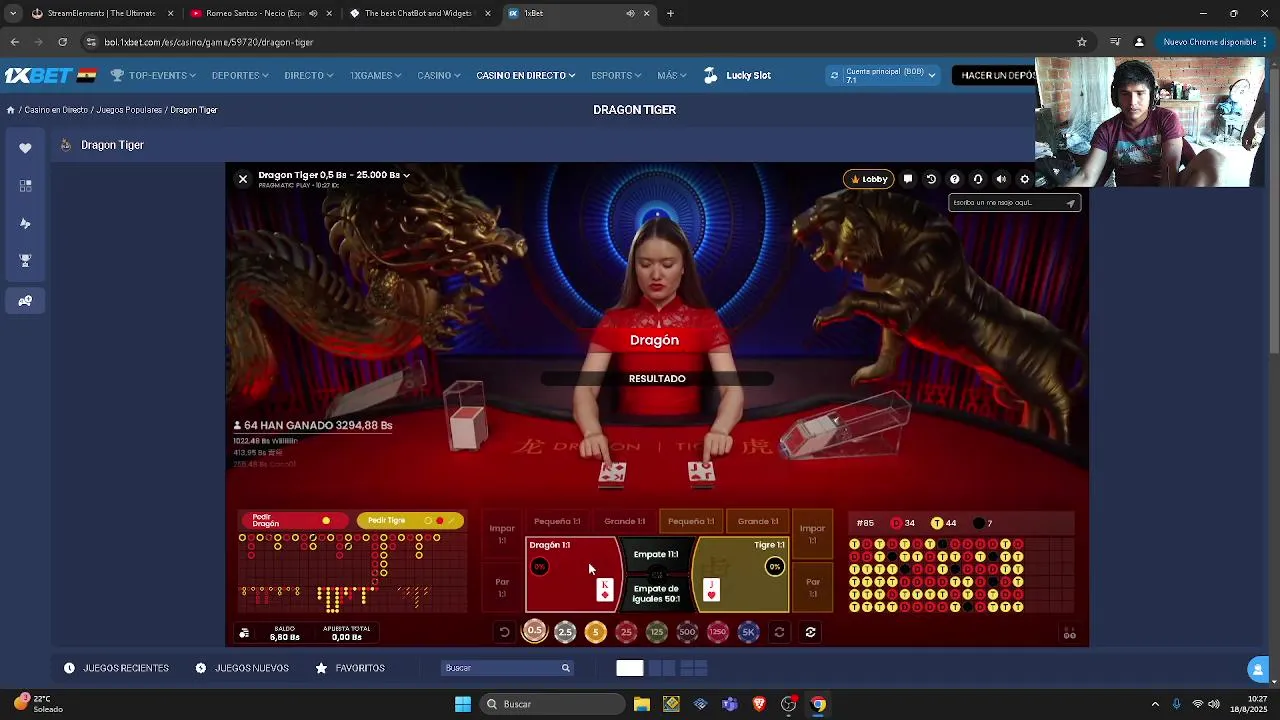Open Windows Start menu
The width and height of the screenshot is (1280, 720).
(462, 704)
